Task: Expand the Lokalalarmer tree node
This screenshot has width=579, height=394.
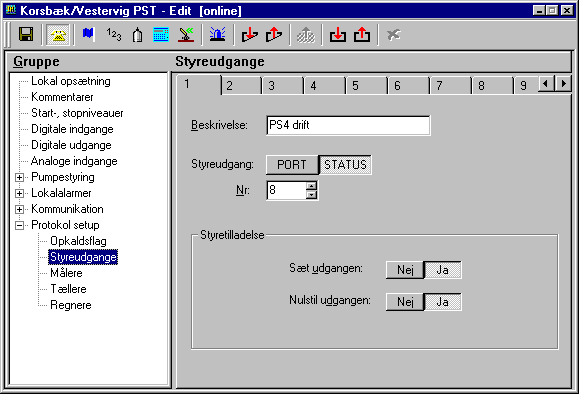Action: click(20, 193)
